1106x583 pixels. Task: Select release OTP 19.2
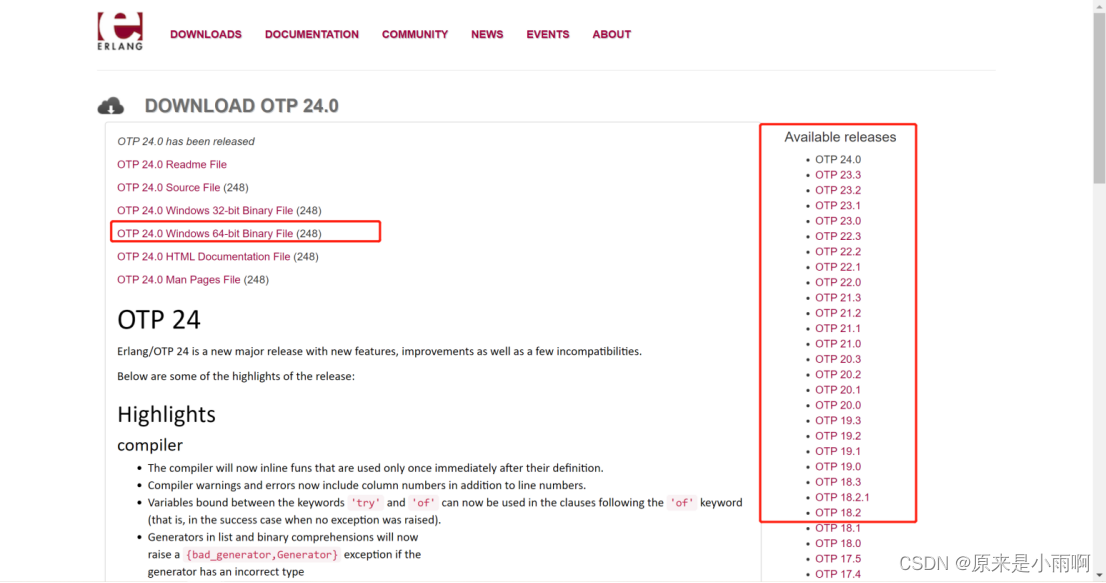click(x=838, y=436)
